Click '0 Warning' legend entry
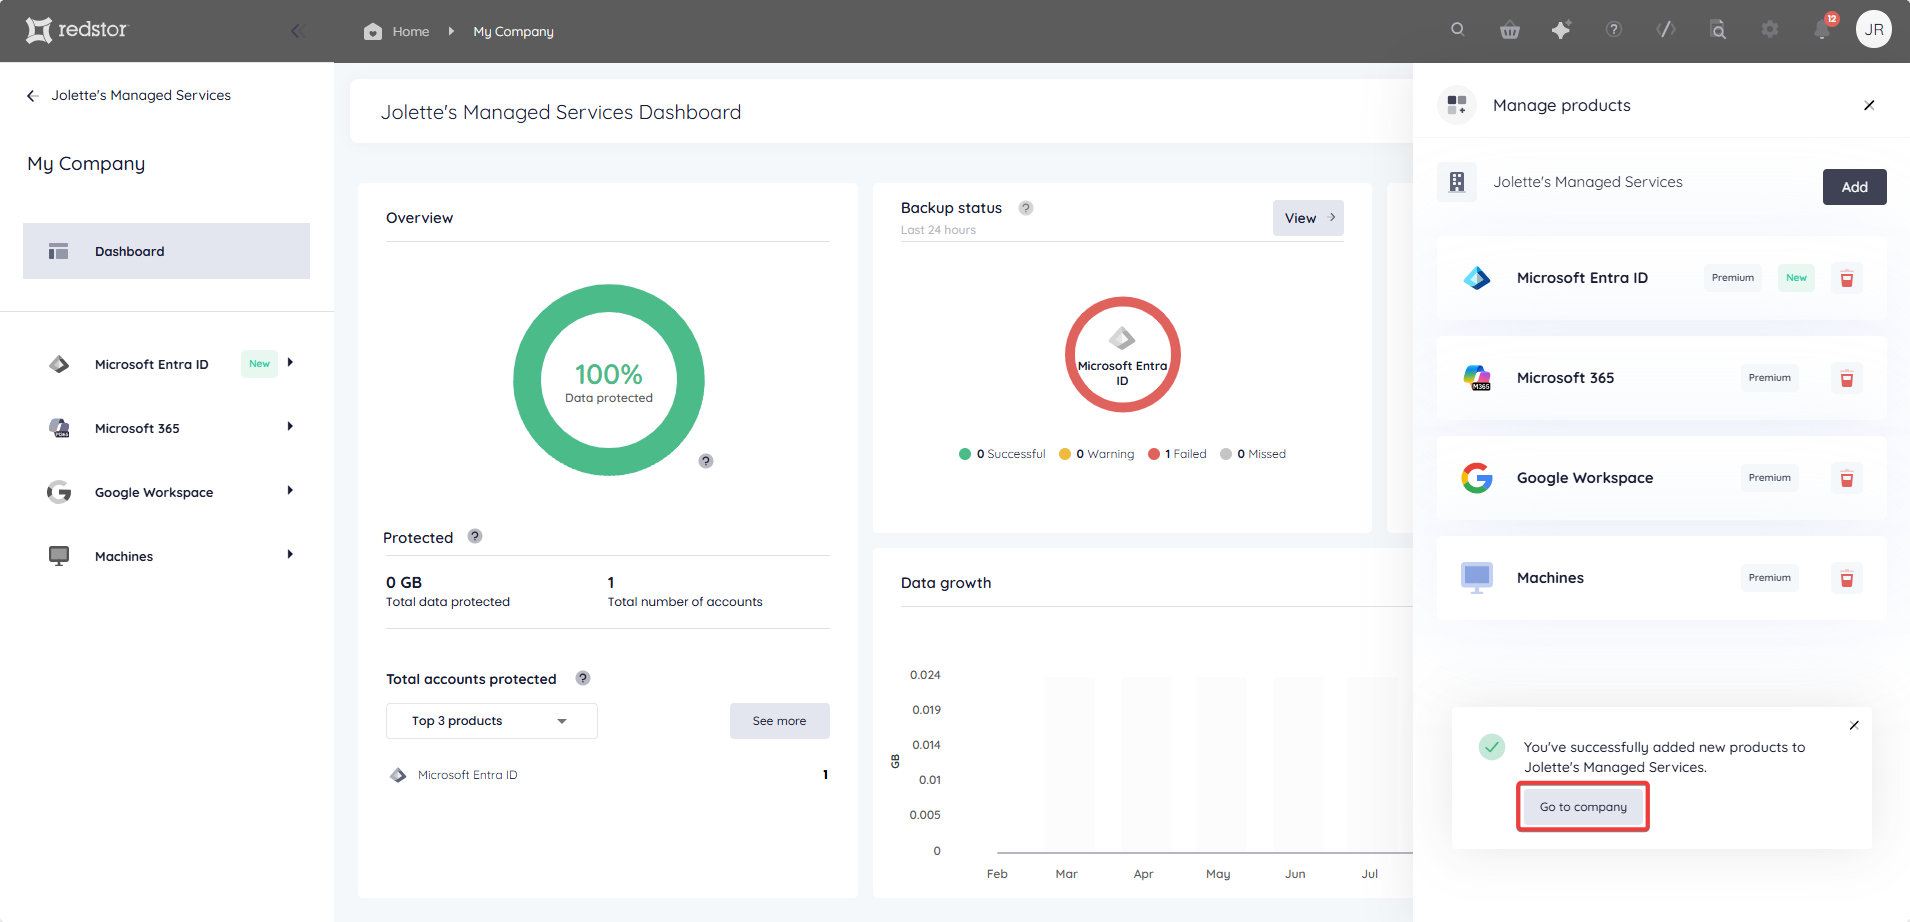 pyautogui.click(x=1096, y=454)
